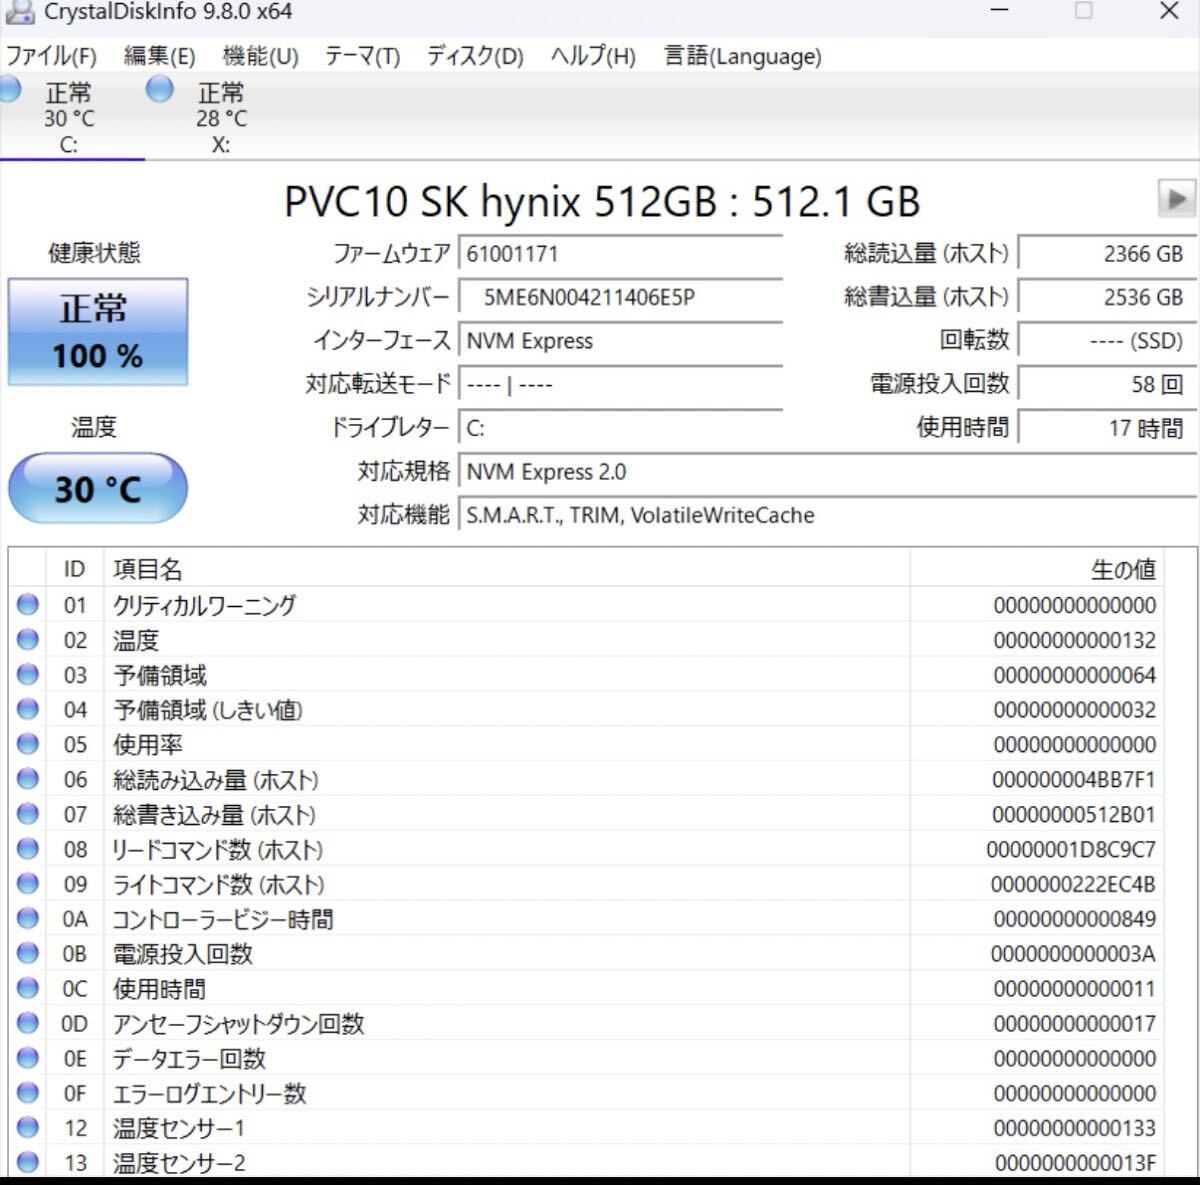Click status icon for ID 0B 電源投入回数 row

(28, 953)
